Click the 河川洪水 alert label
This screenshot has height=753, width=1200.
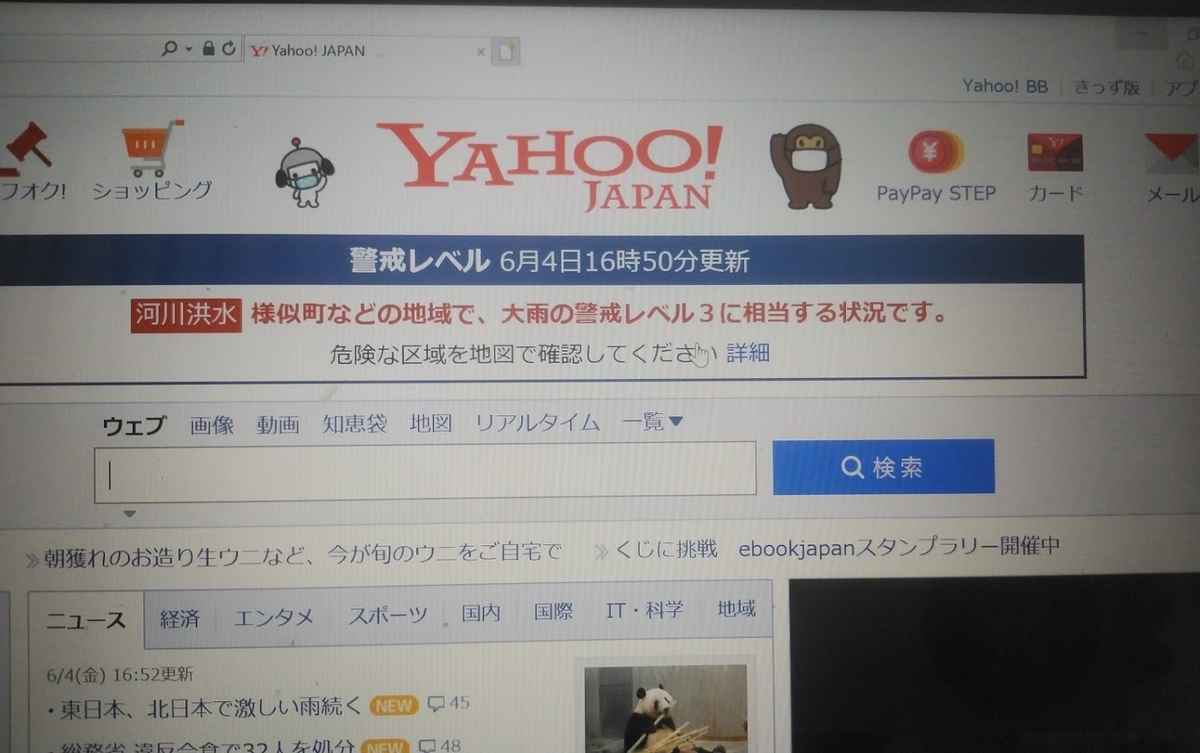tap(186, 314)
